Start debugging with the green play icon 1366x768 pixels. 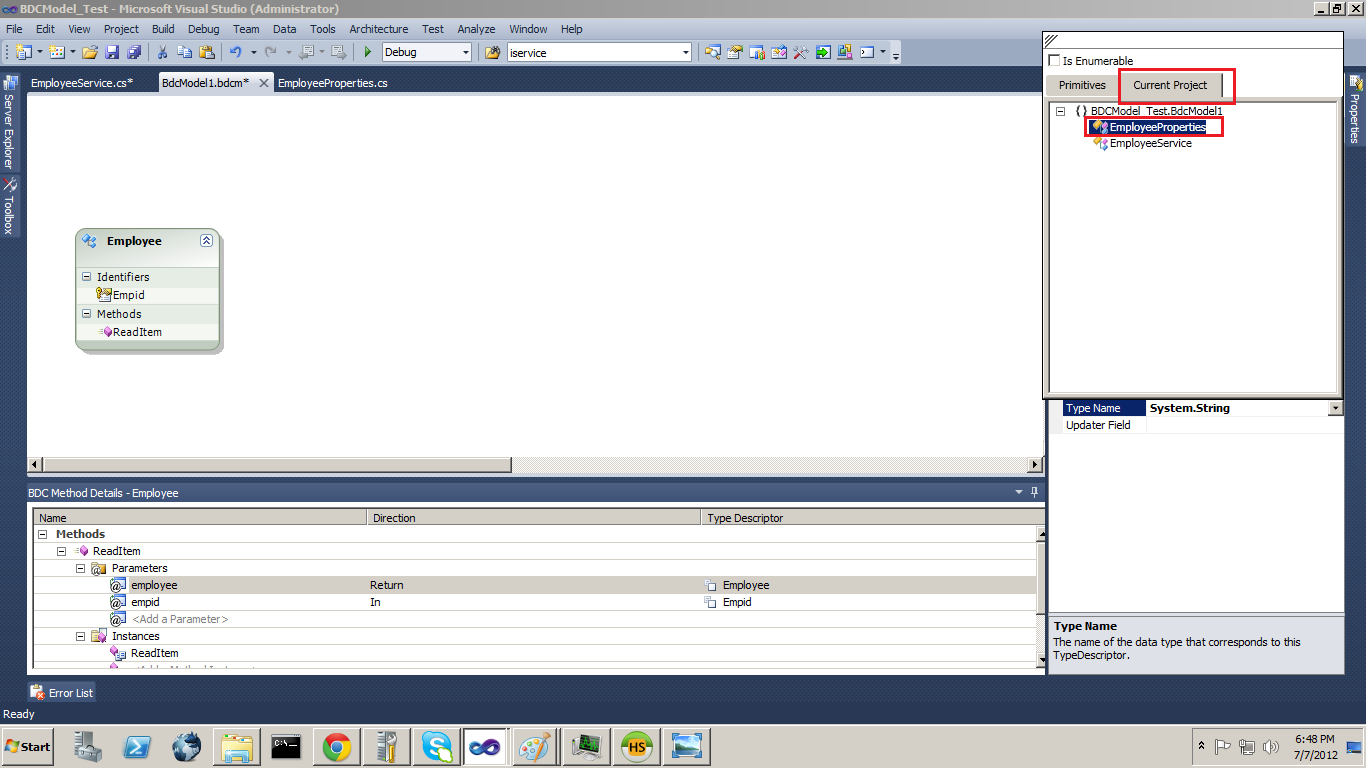[x=367, y=52]
